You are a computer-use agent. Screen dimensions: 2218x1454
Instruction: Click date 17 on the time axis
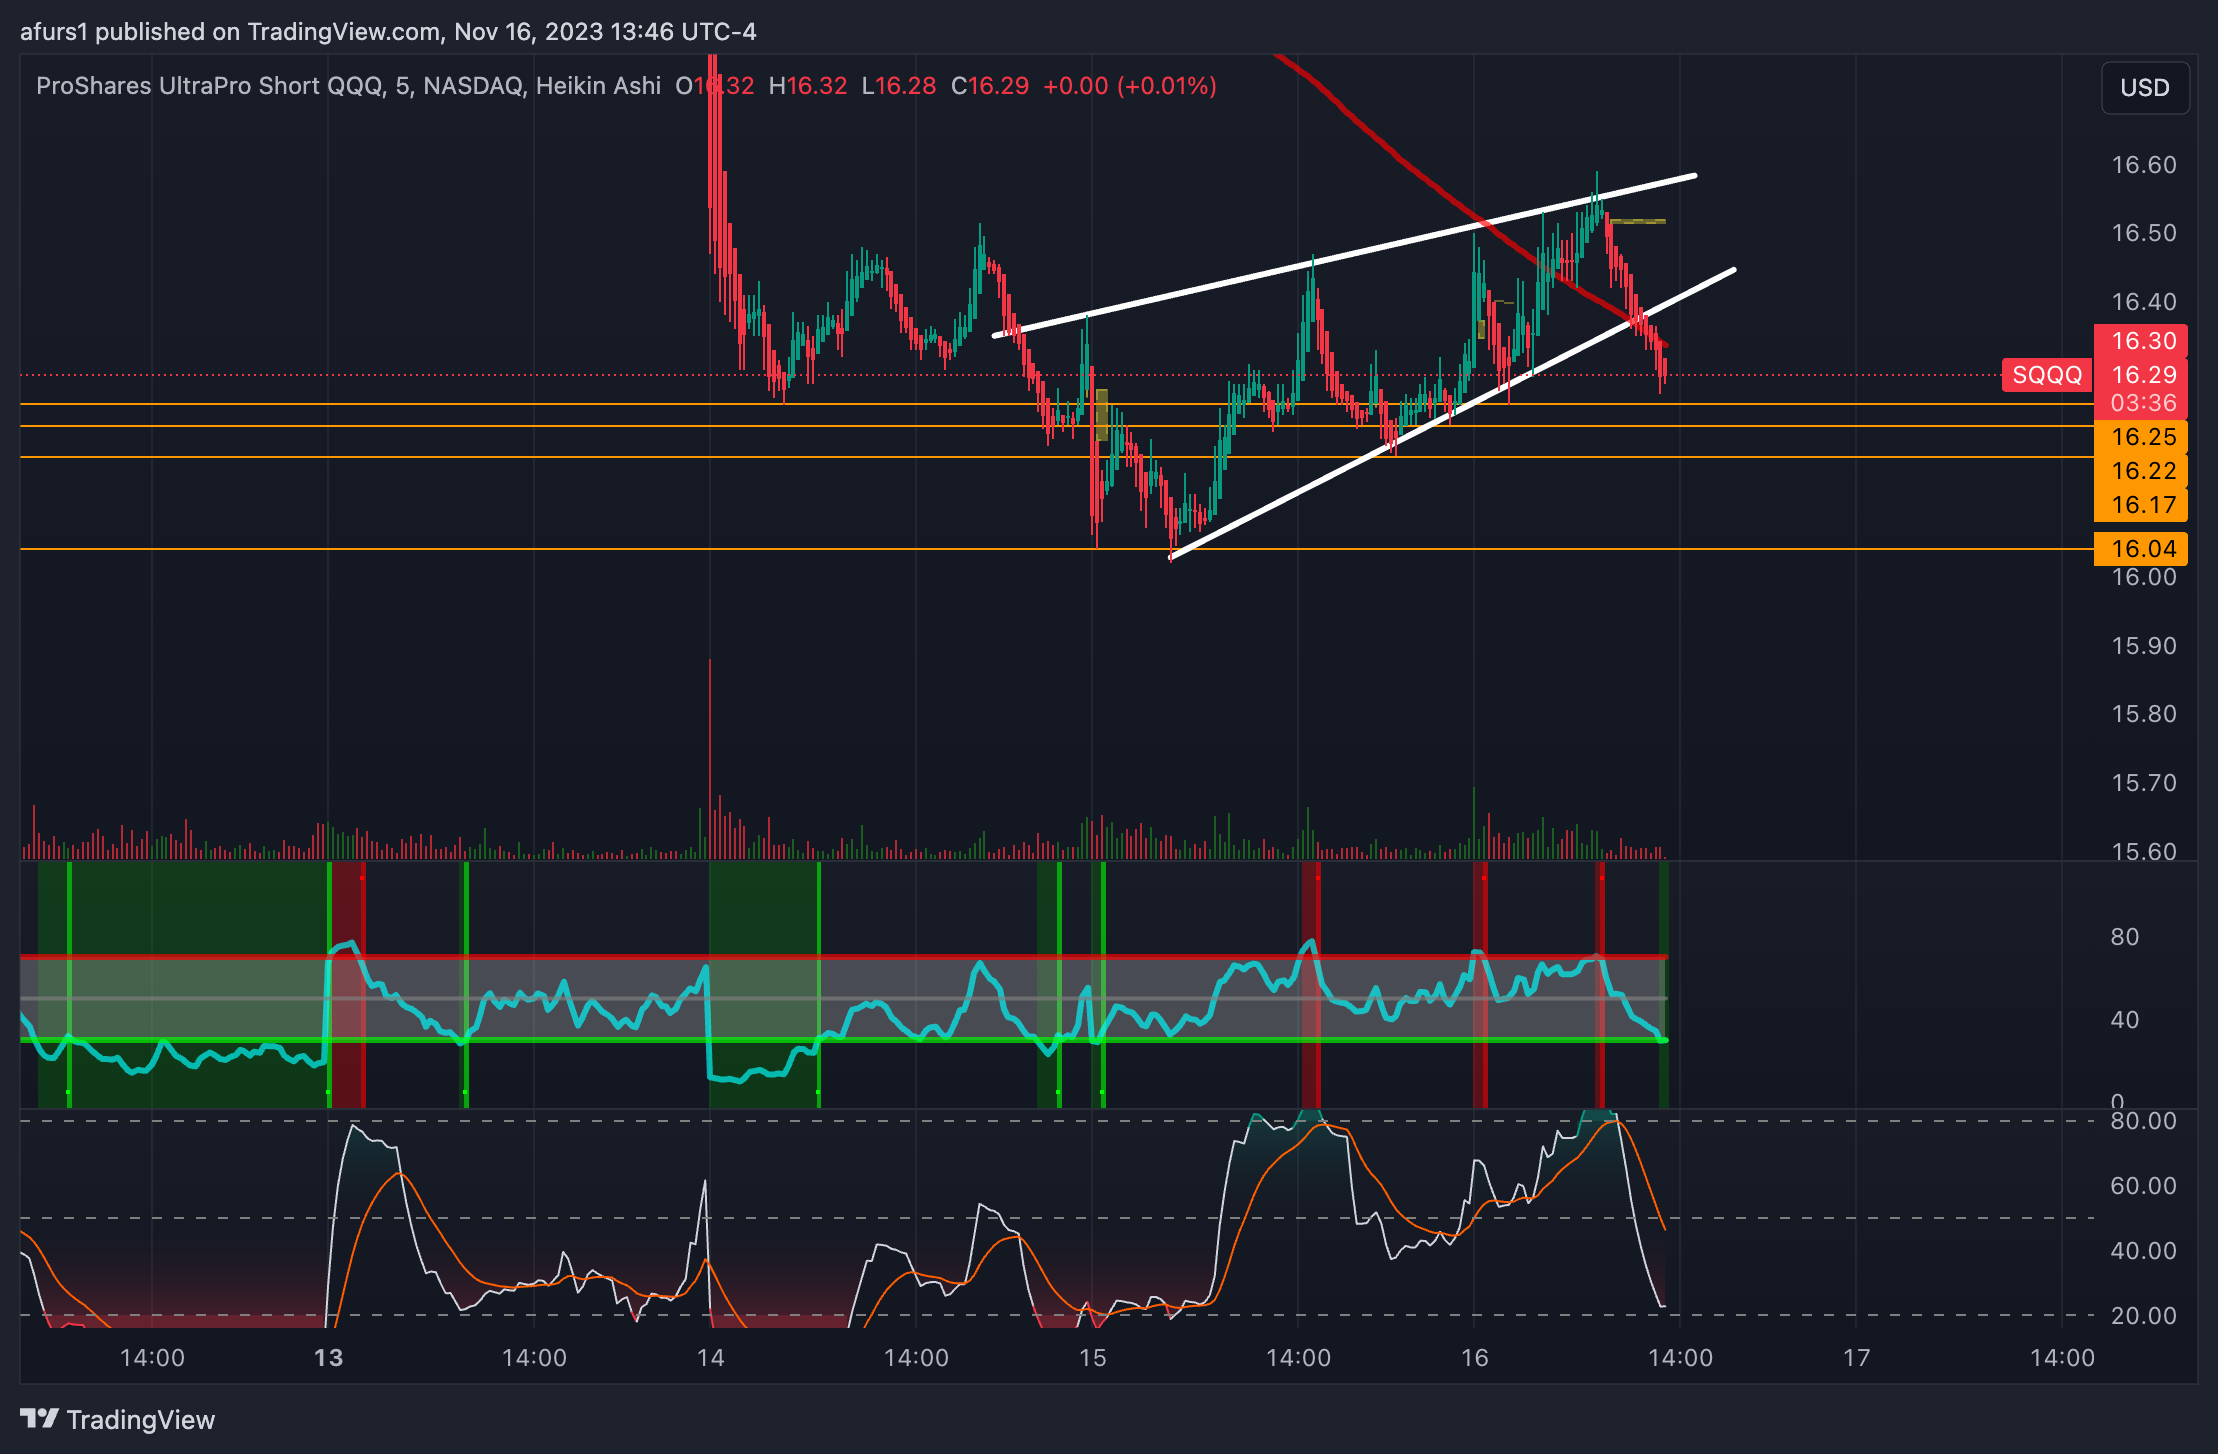[x=1856, y=1358]
